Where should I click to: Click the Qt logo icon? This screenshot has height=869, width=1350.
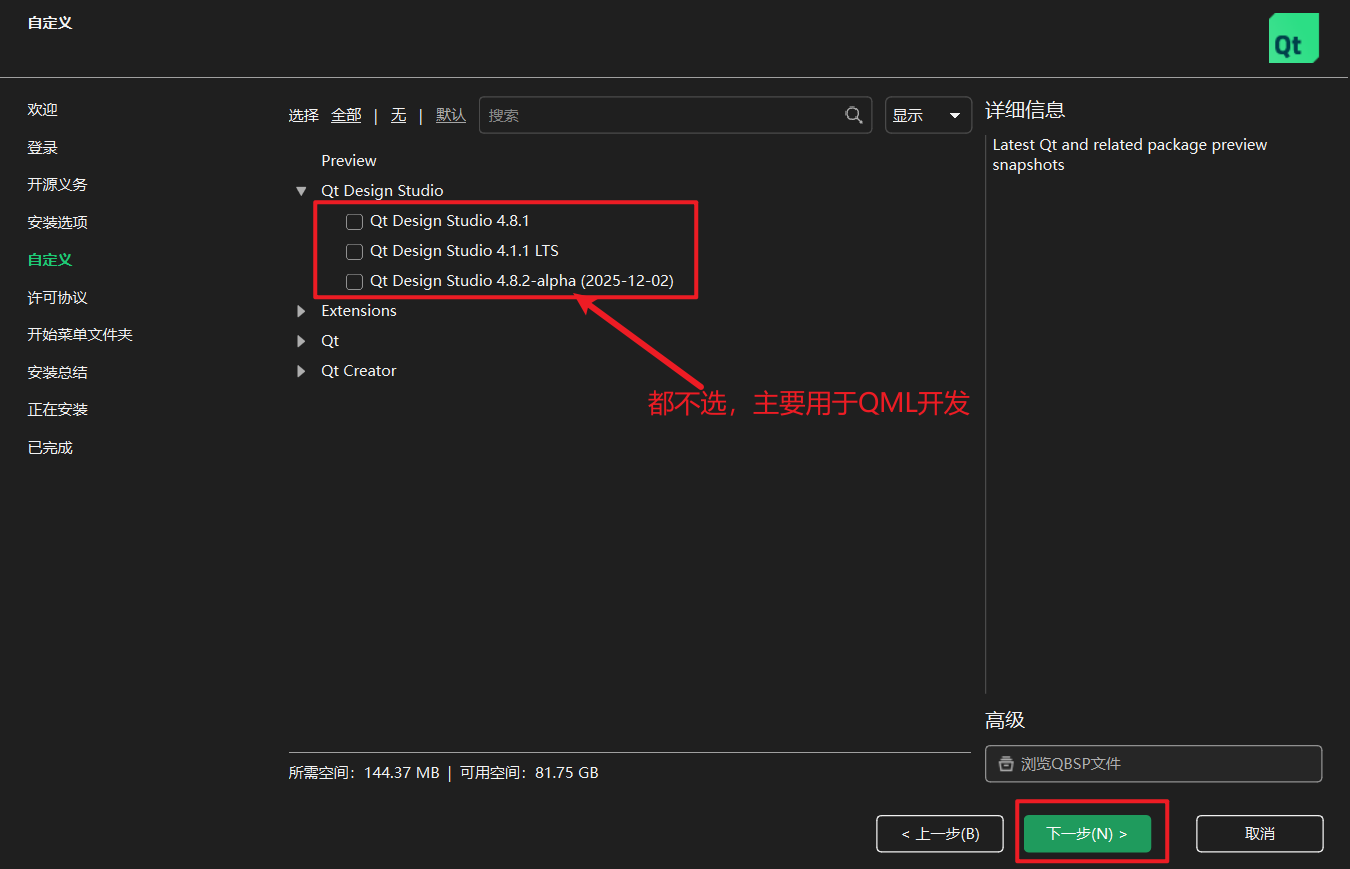[x=1293, y=38]
